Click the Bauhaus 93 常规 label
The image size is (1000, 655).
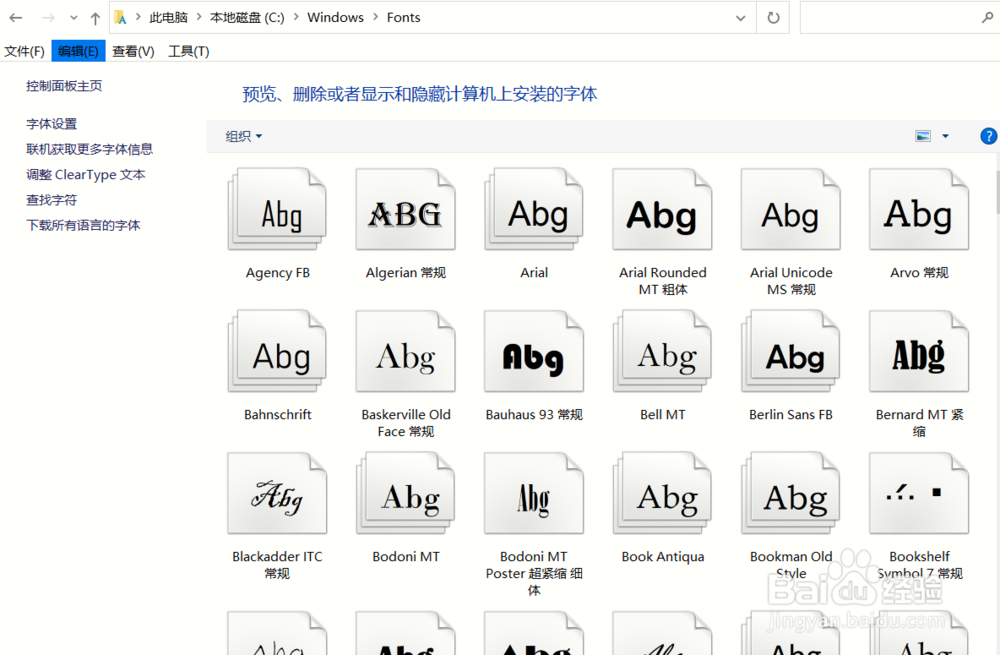click(534, 415)
